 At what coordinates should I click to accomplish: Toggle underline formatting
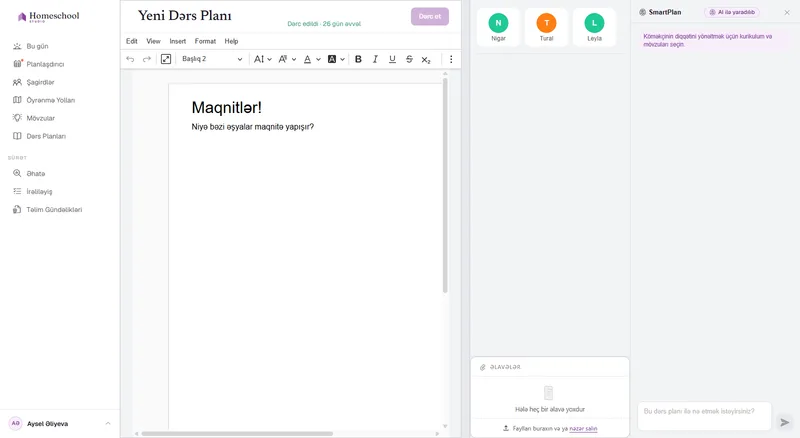pyautogui.click(x=392, y=59)
